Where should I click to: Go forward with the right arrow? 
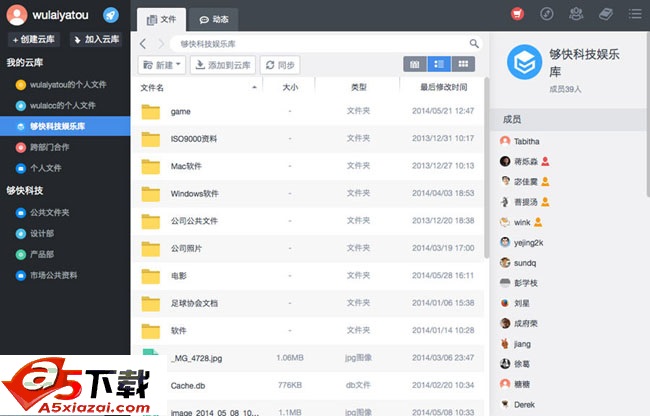tap(161, 44)
